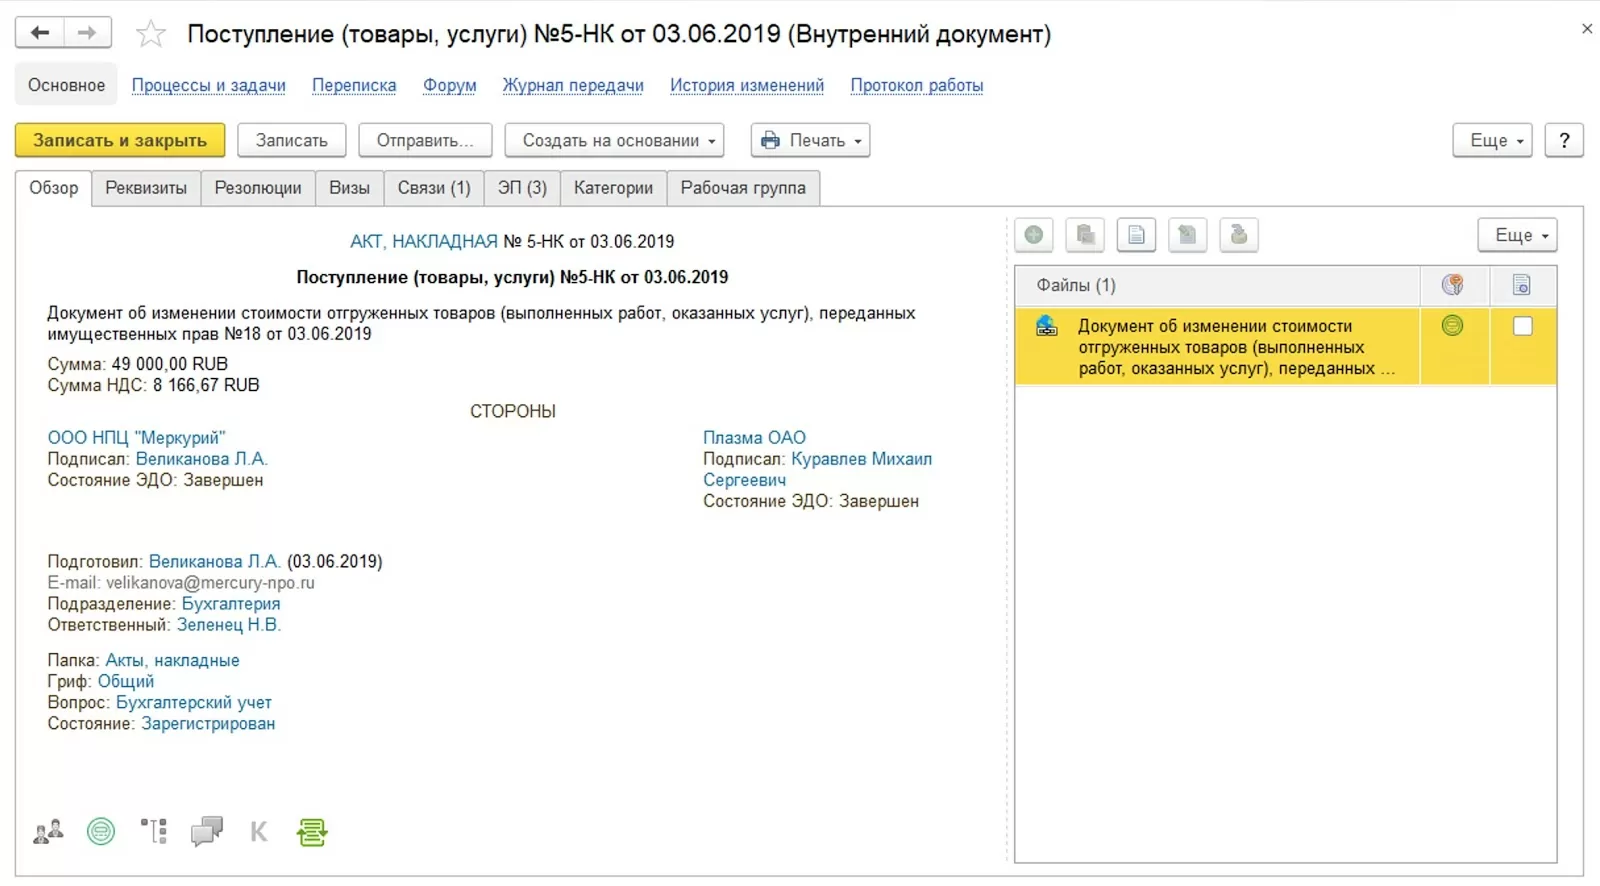Select the Обзор tab
This screenshot has width=1600, height=886.
click(x=53, y=188)
